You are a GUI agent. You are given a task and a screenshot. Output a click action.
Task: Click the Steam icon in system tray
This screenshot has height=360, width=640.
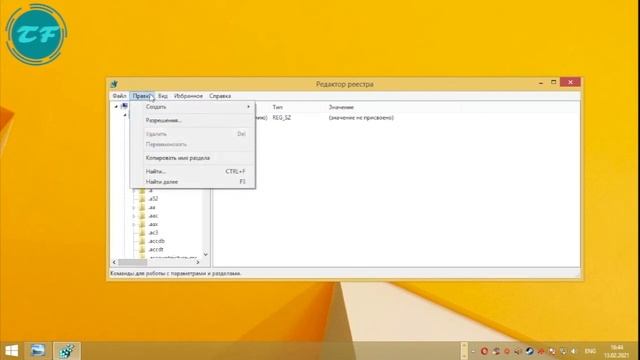529,351
